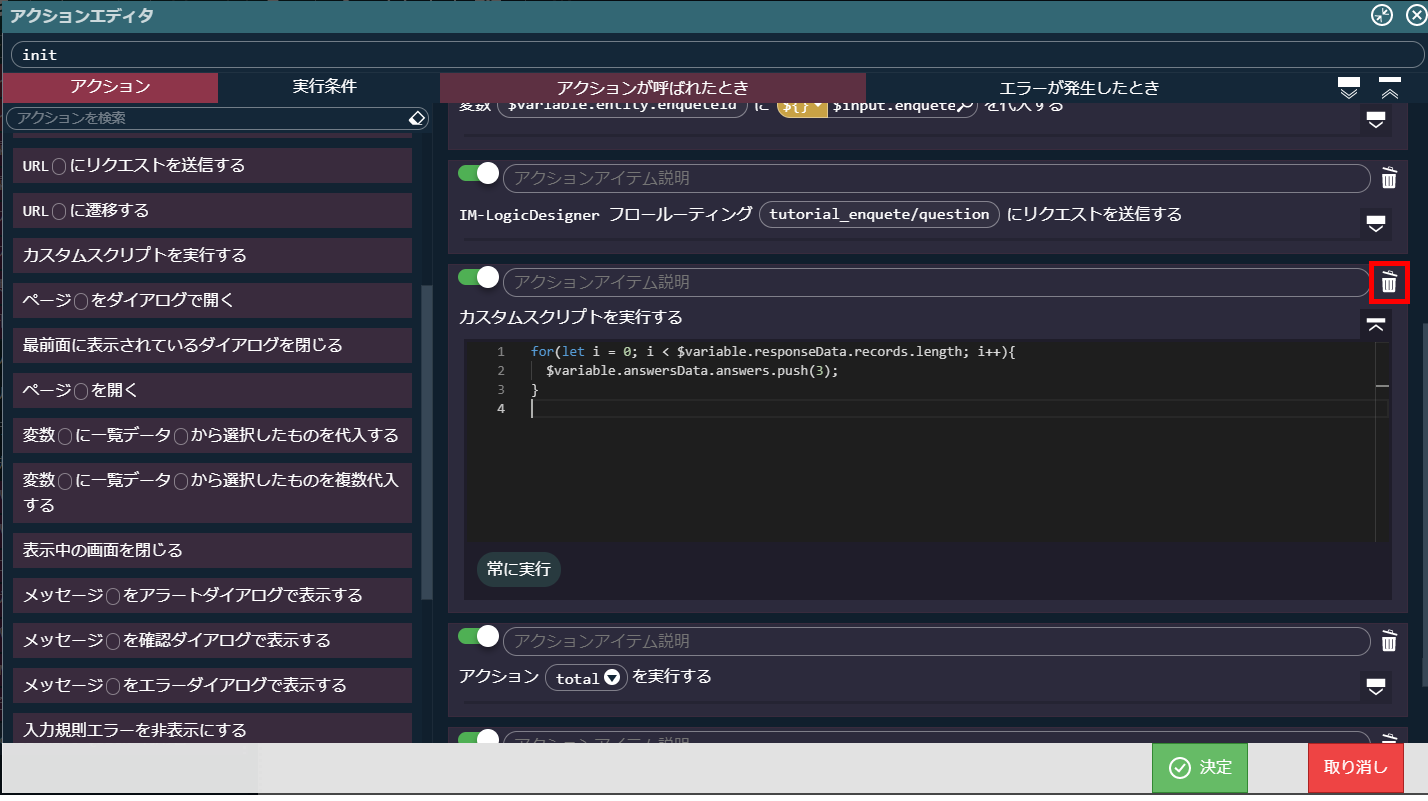1428x801 pixels.
Task: Click the right pane vertical scrollbar
Action: [1423, 503]
